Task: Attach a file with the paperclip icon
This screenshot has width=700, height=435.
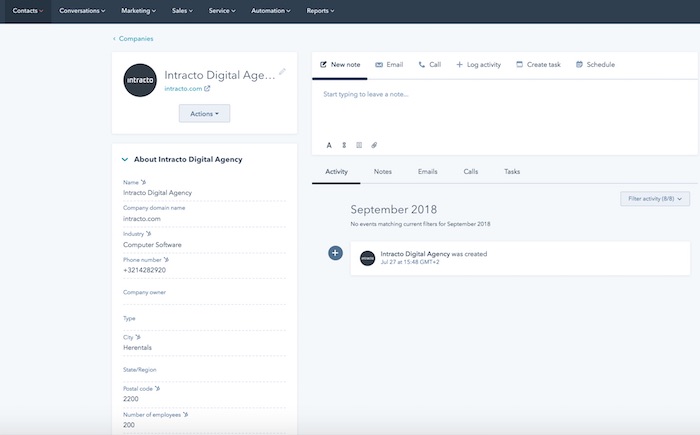Action: (x=374, y=145)
